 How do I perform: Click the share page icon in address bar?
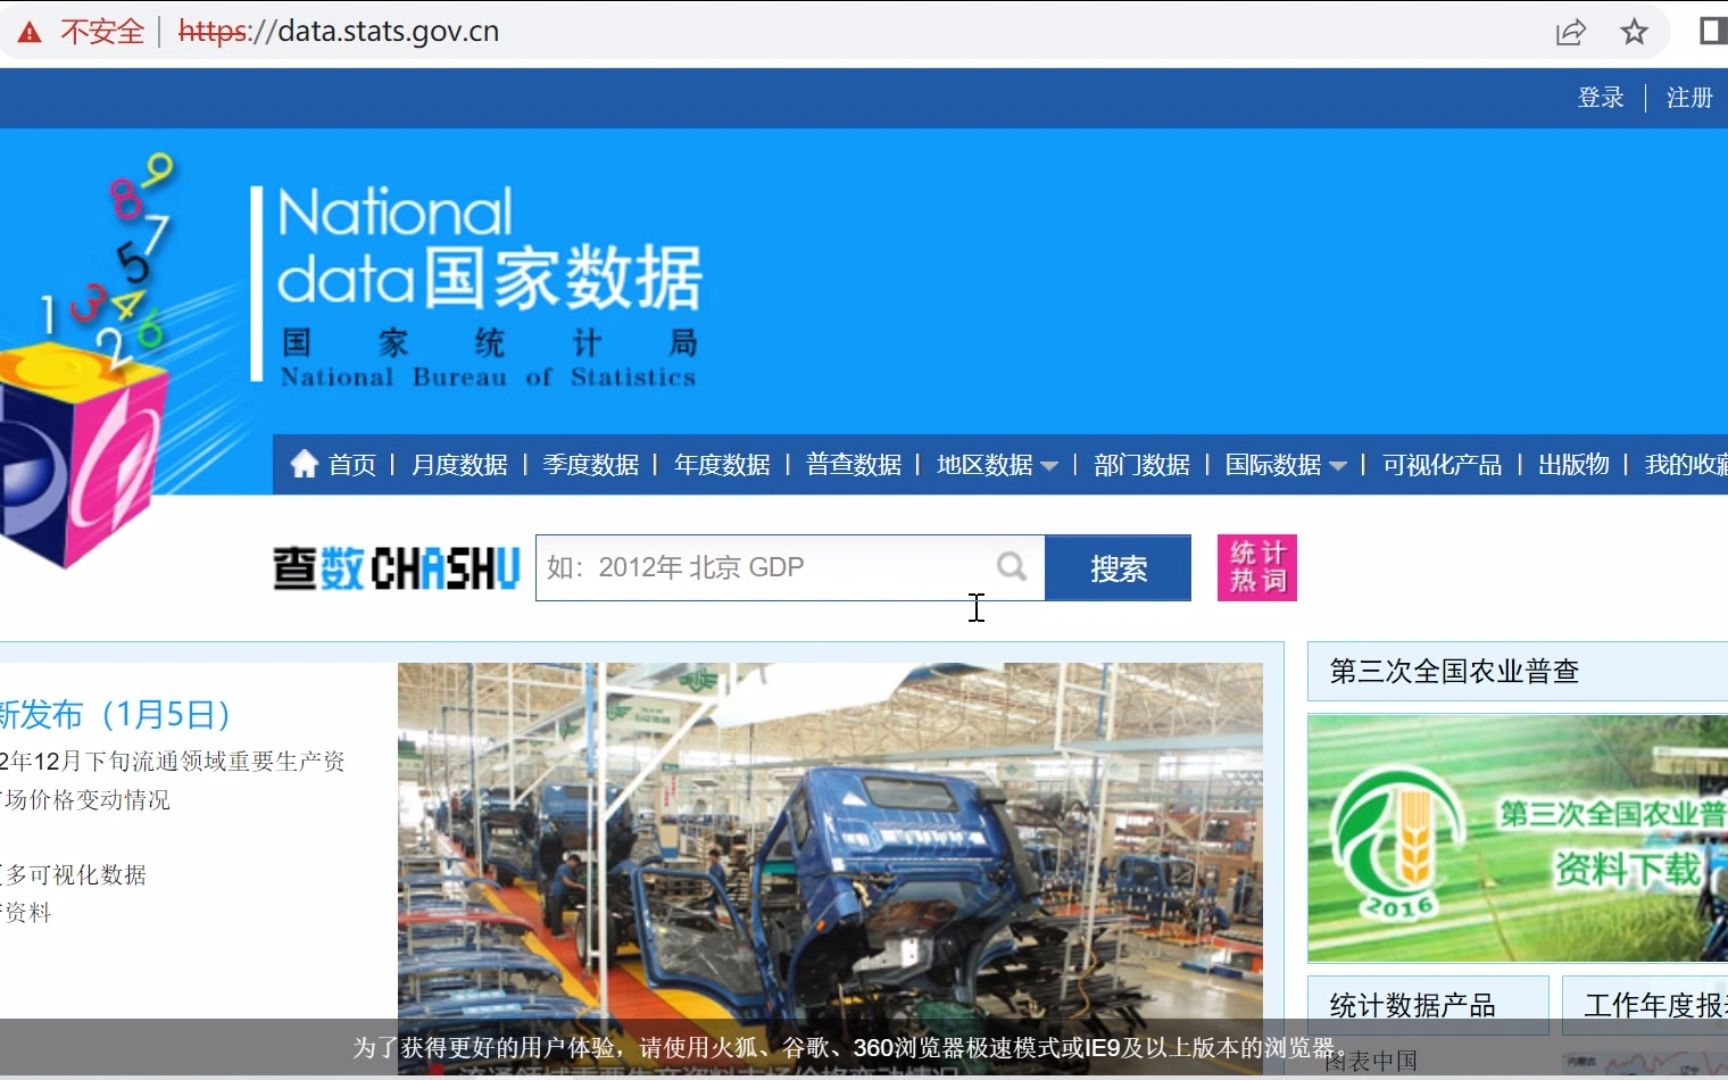1570,32
